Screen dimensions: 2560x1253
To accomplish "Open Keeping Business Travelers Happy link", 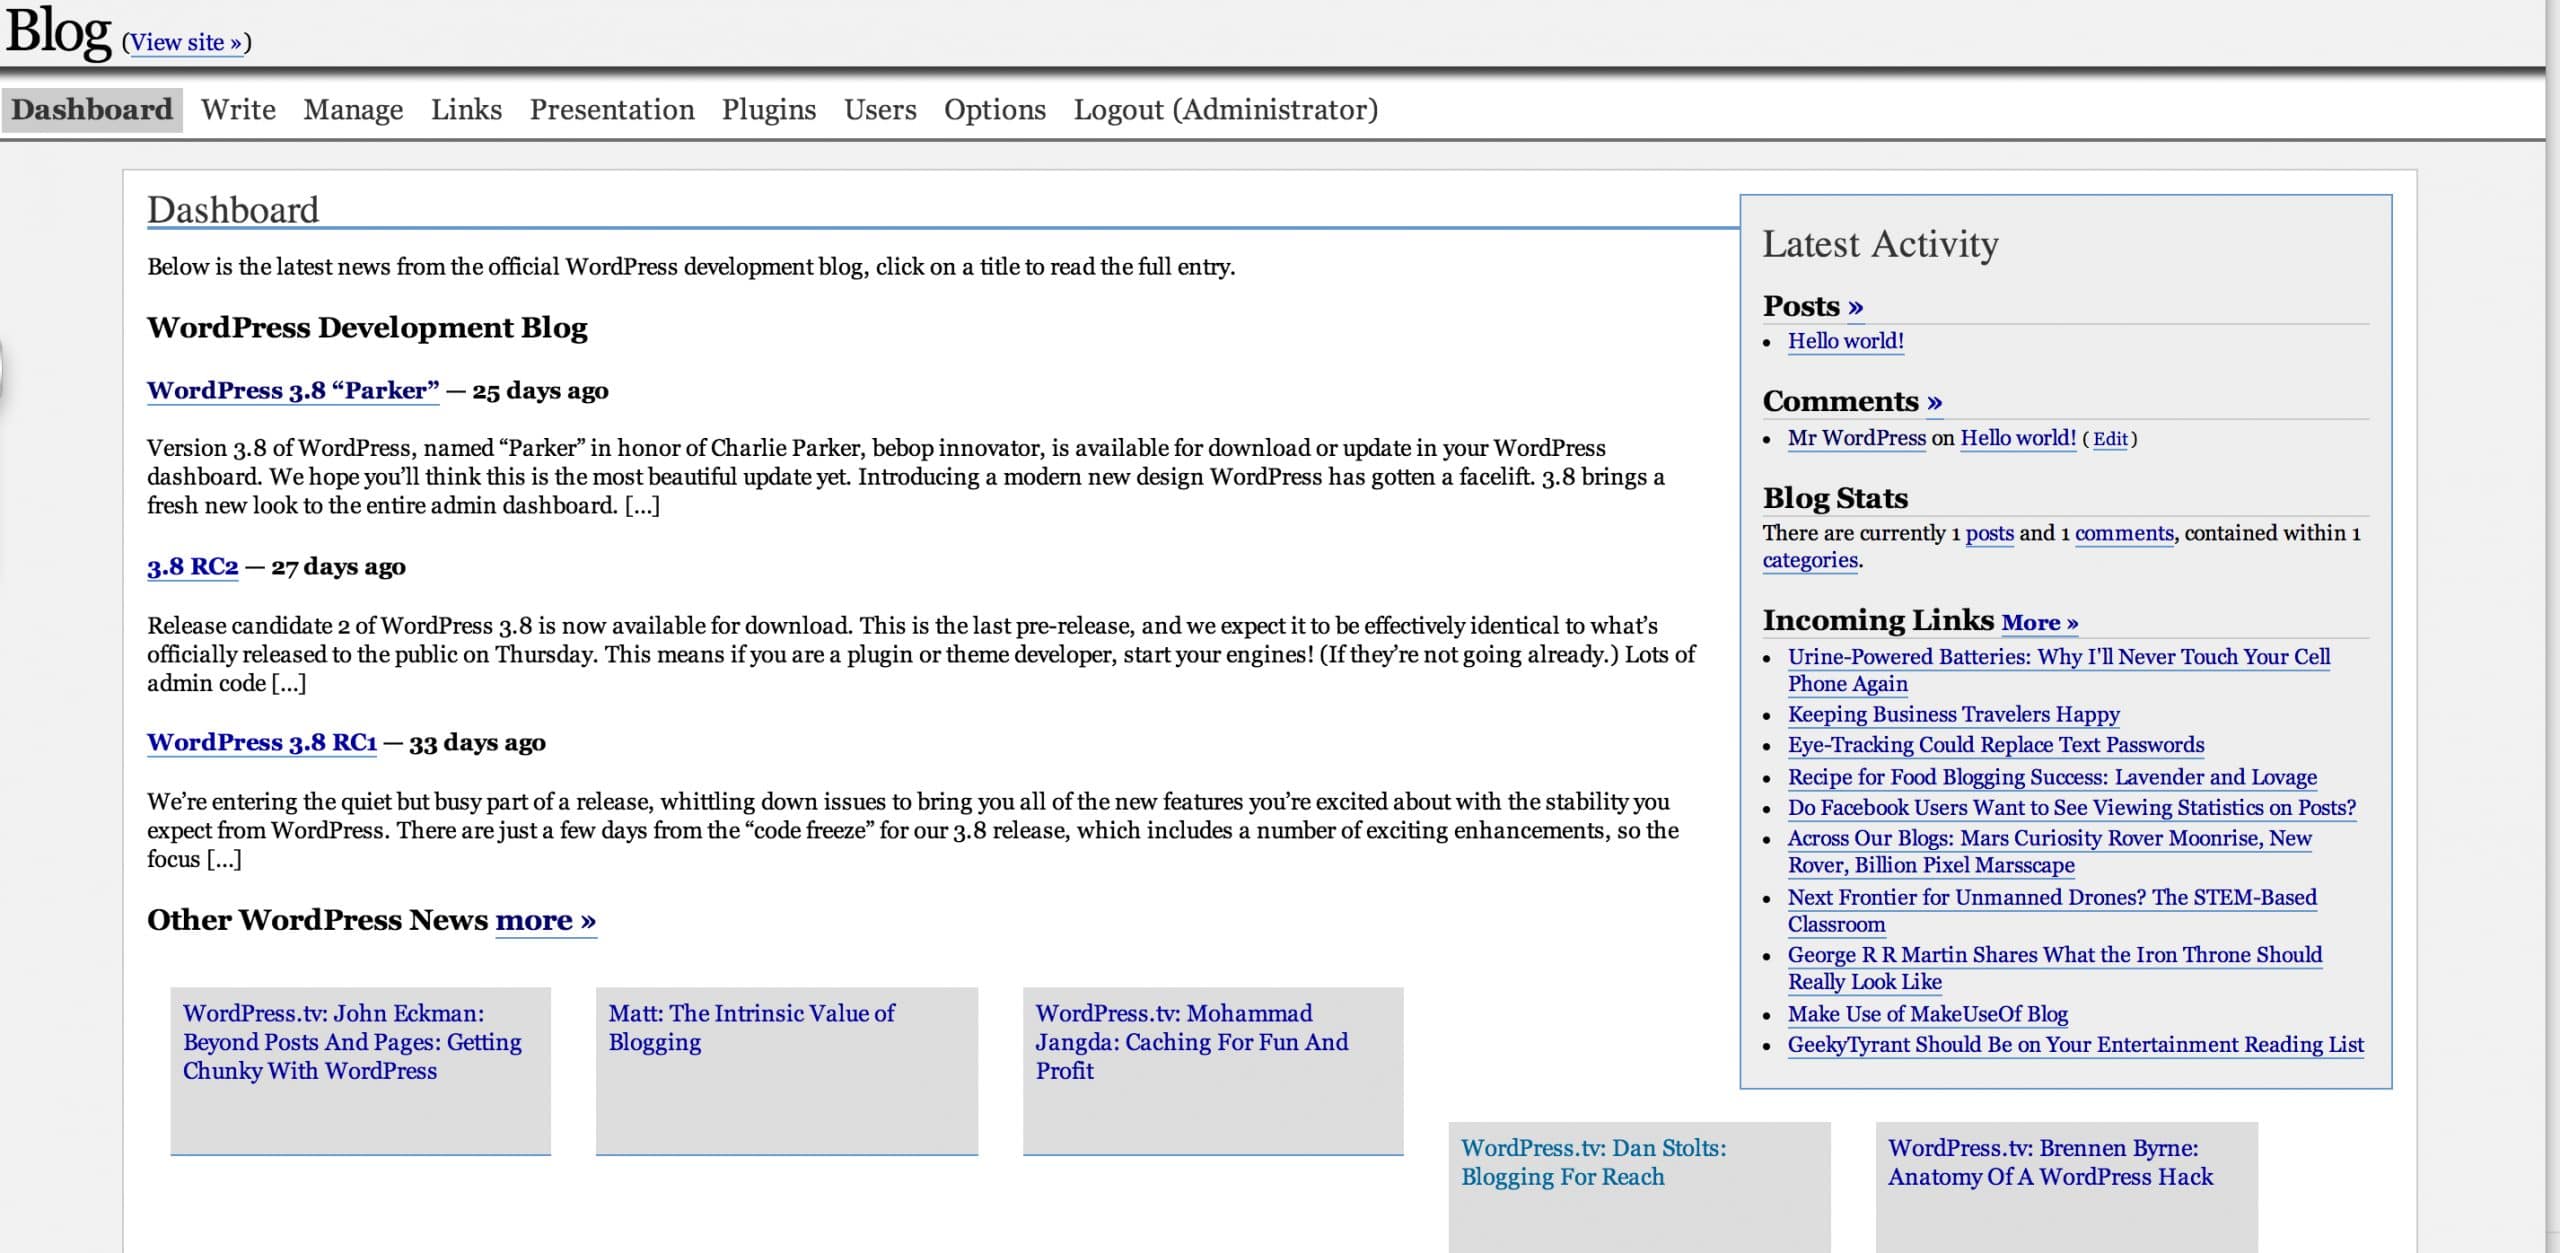I will [x=1954, y=714].
